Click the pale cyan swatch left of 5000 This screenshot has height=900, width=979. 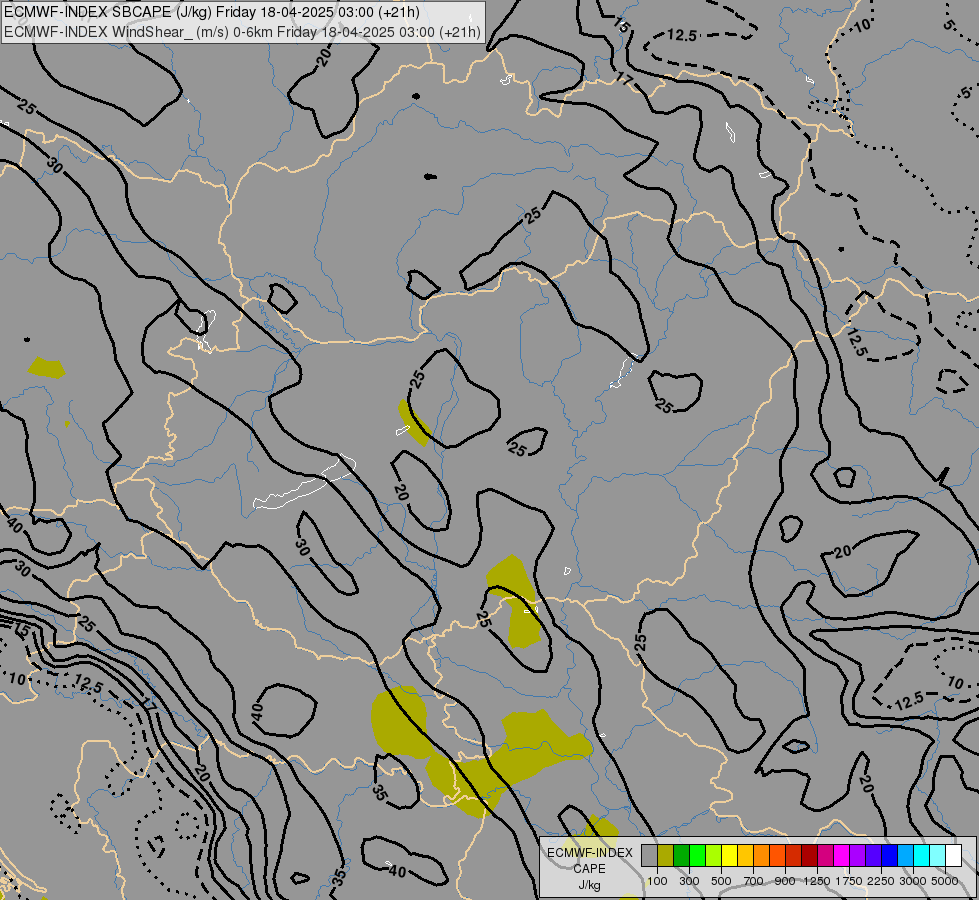point(937,855)
